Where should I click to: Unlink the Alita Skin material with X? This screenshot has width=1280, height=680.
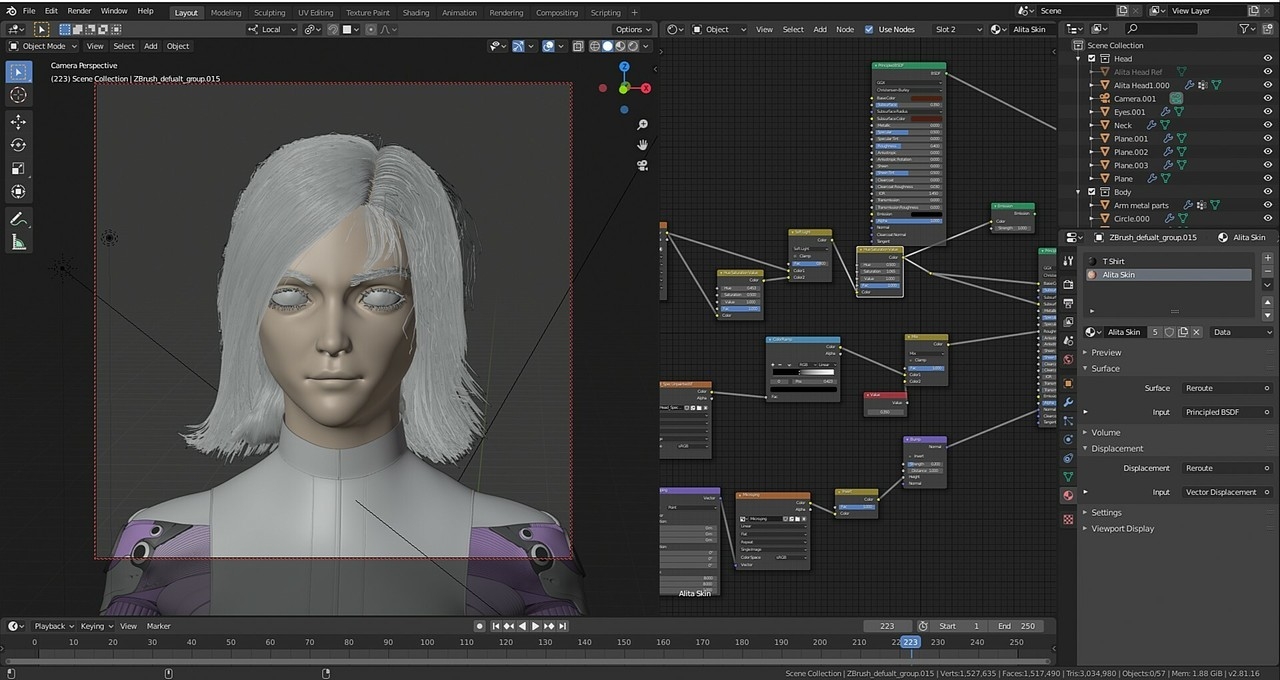(1197, 332)
